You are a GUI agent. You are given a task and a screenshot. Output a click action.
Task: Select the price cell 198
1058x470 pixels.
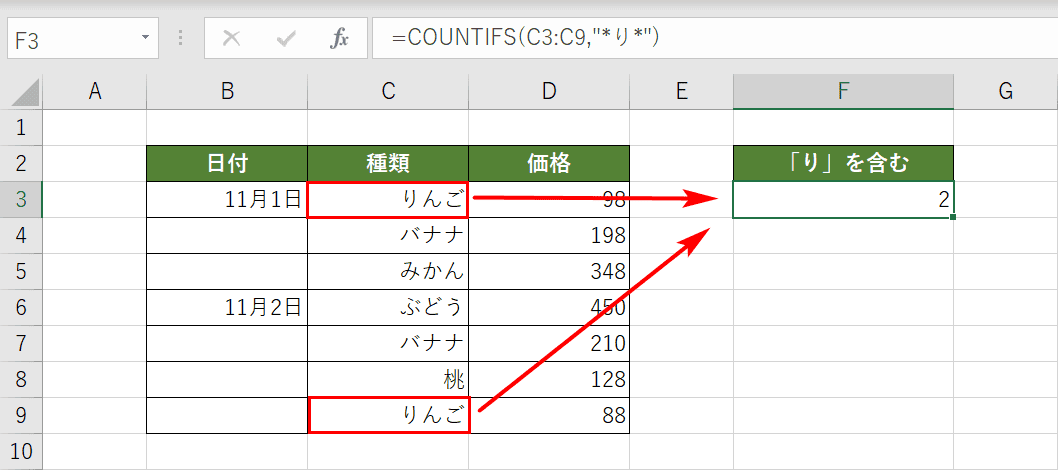[x=549, y=235]
